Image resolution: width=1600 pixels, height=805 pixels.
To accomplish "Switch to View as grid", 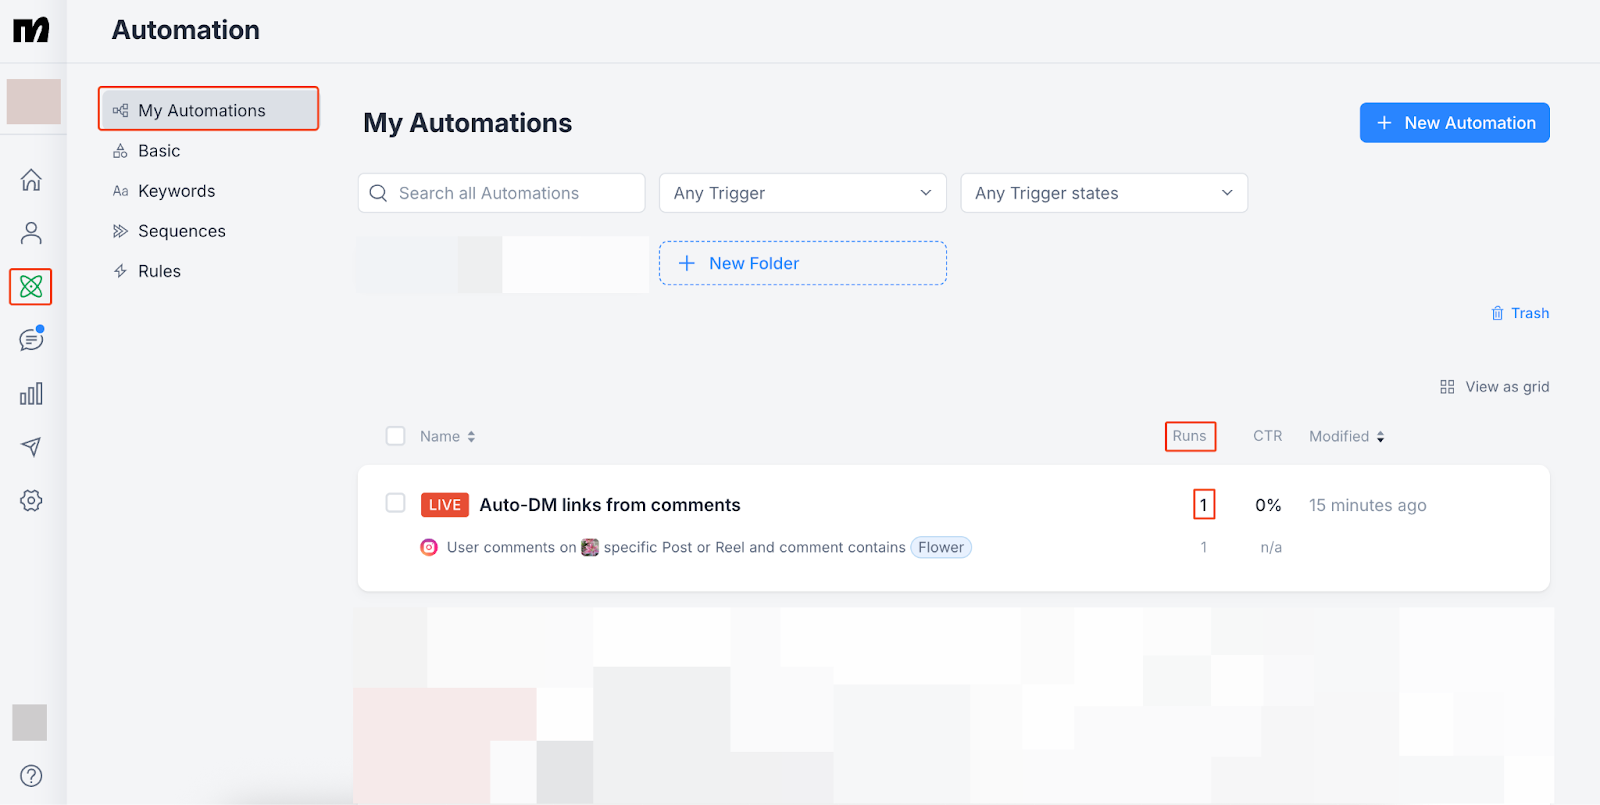I will pyautogui.click(x=1494, y=387).
